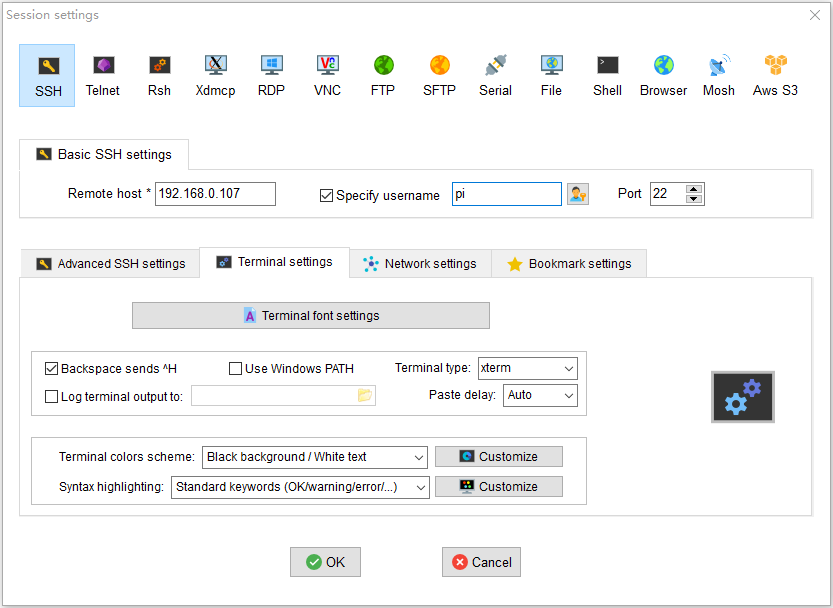Screen dimensions: 833x608
Task: Select the Xdmcp session icon
Action: (x=216, y=75)
